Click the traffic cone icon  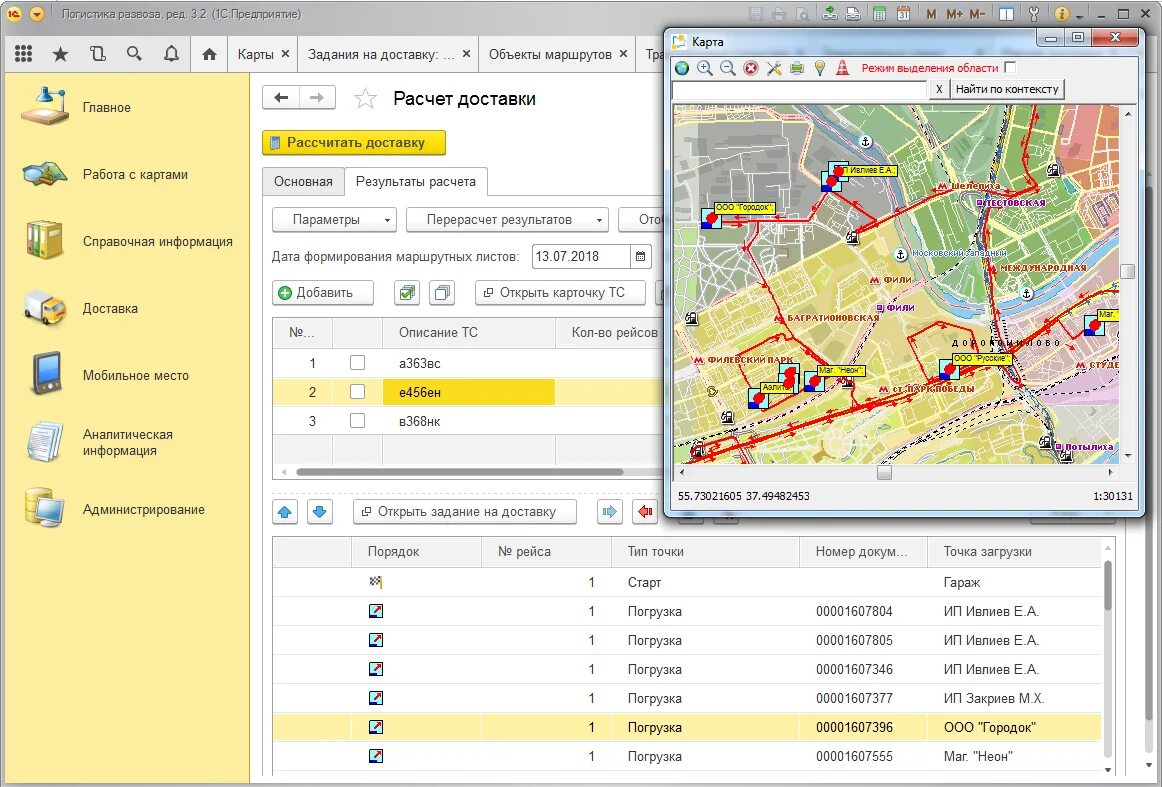tap(843, 68)
